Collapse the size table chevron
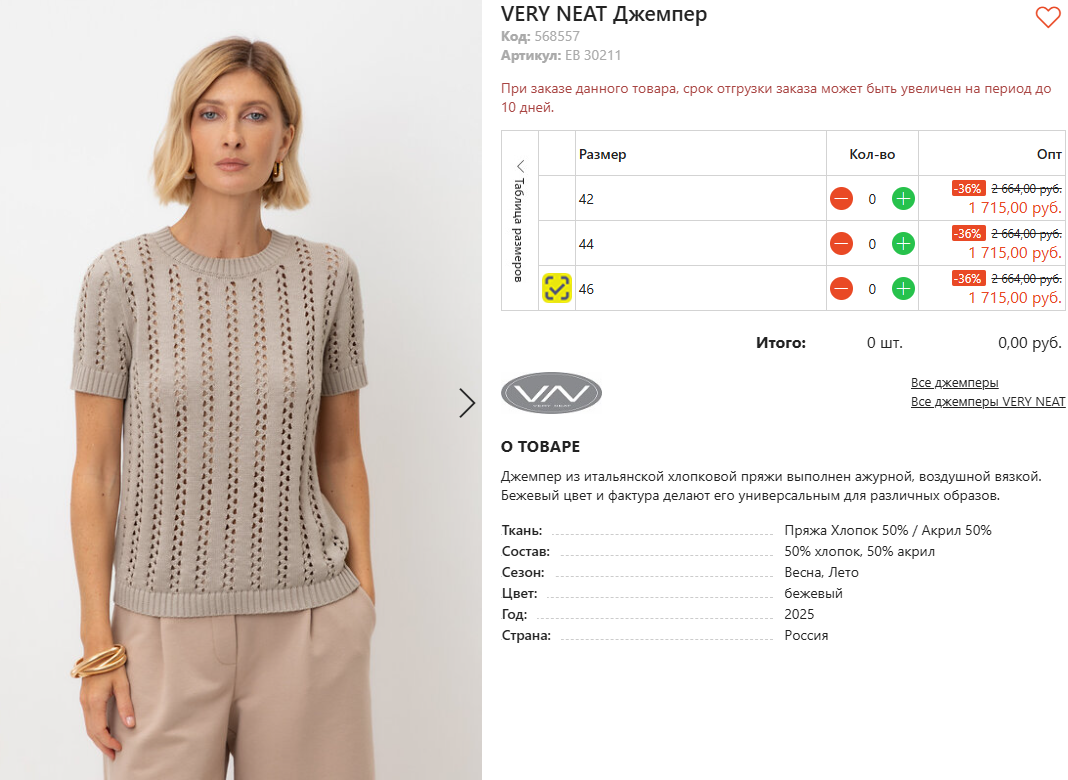The image size is (1068, 780). coord(520,166)
